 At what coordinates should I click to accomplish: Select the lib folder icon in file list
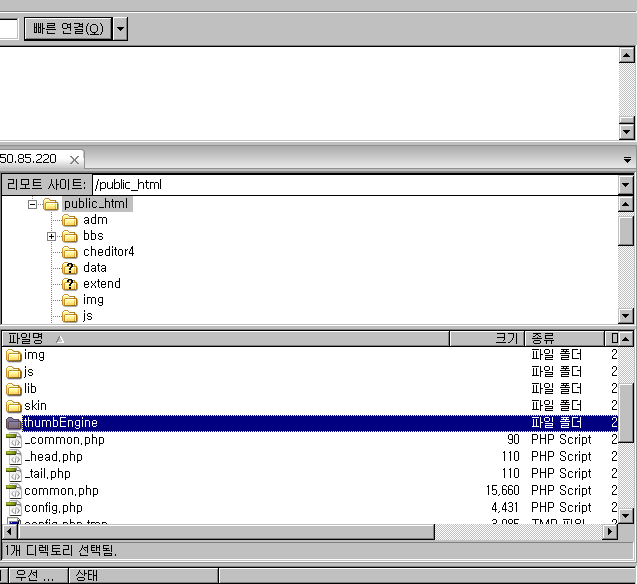coord(14,389)
